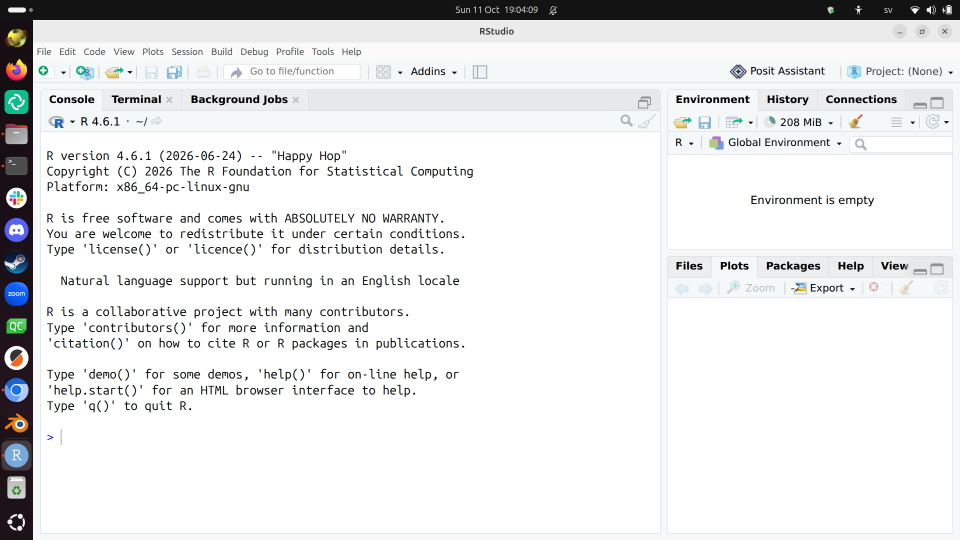The width and height of the screenshot is (960, 540).
Task: Click the Create a project icon
Action: coord(84,72)
